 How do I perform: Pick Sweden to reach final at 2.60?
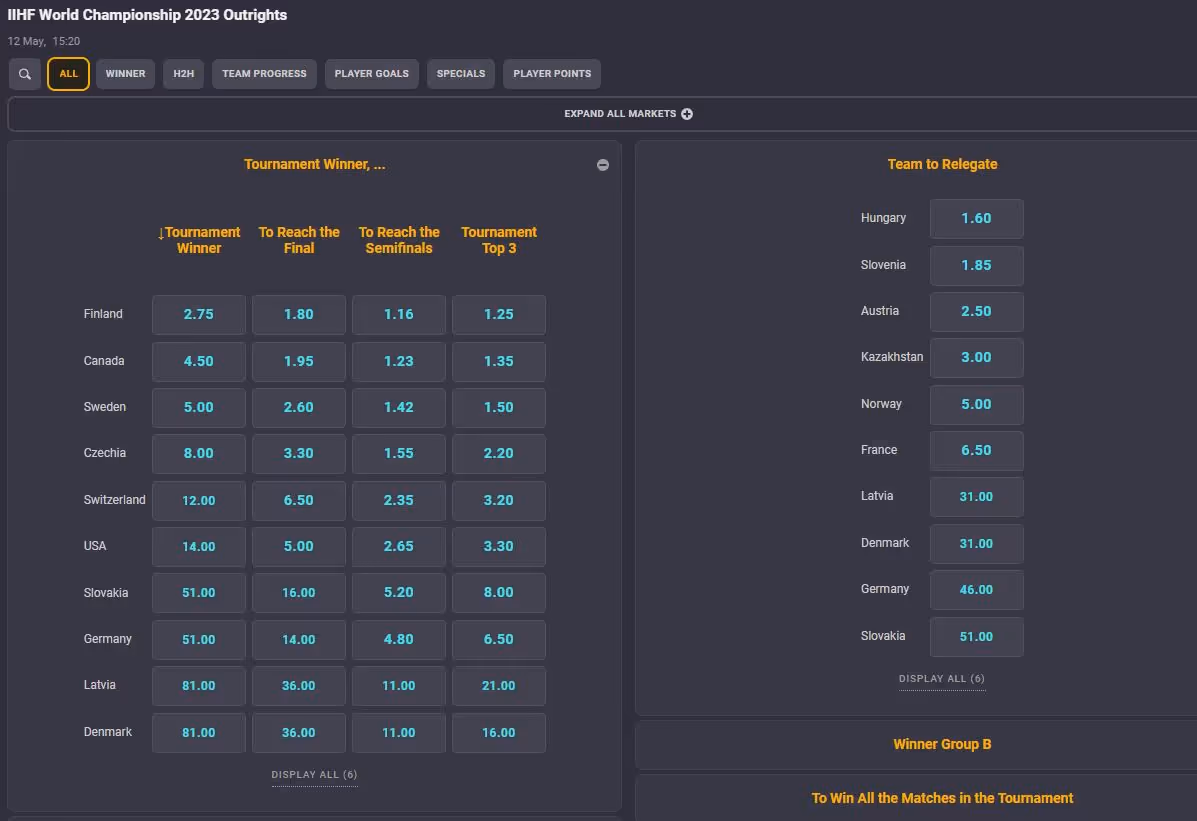(298, 408)
